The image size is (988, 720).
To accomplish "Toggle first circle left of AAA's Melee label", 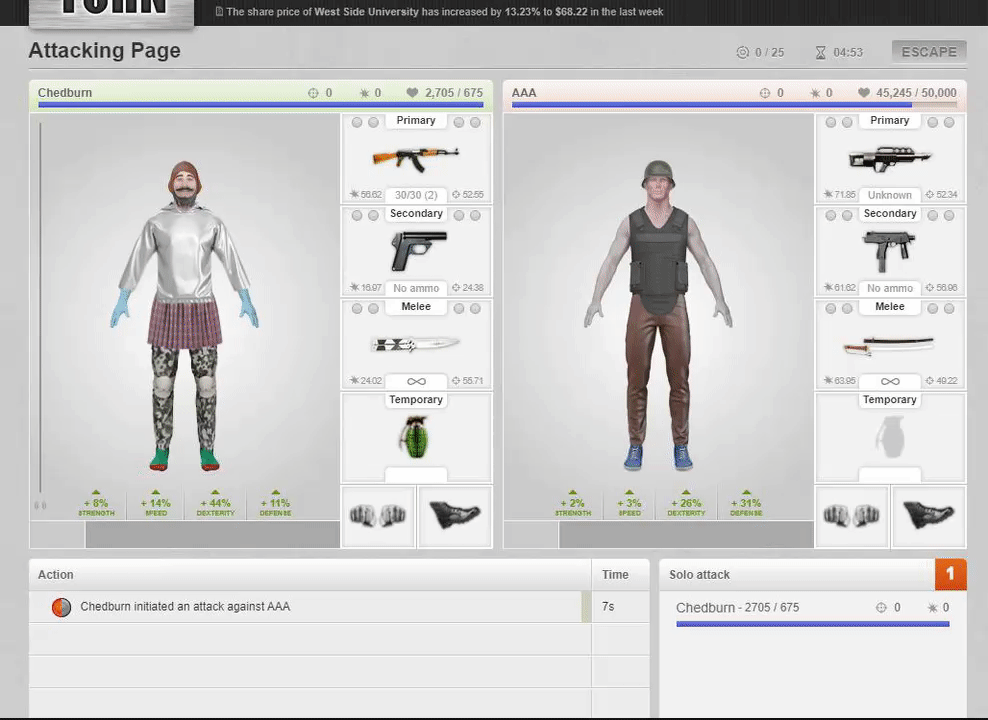I will pyautogui.click(x=831, y=308).
